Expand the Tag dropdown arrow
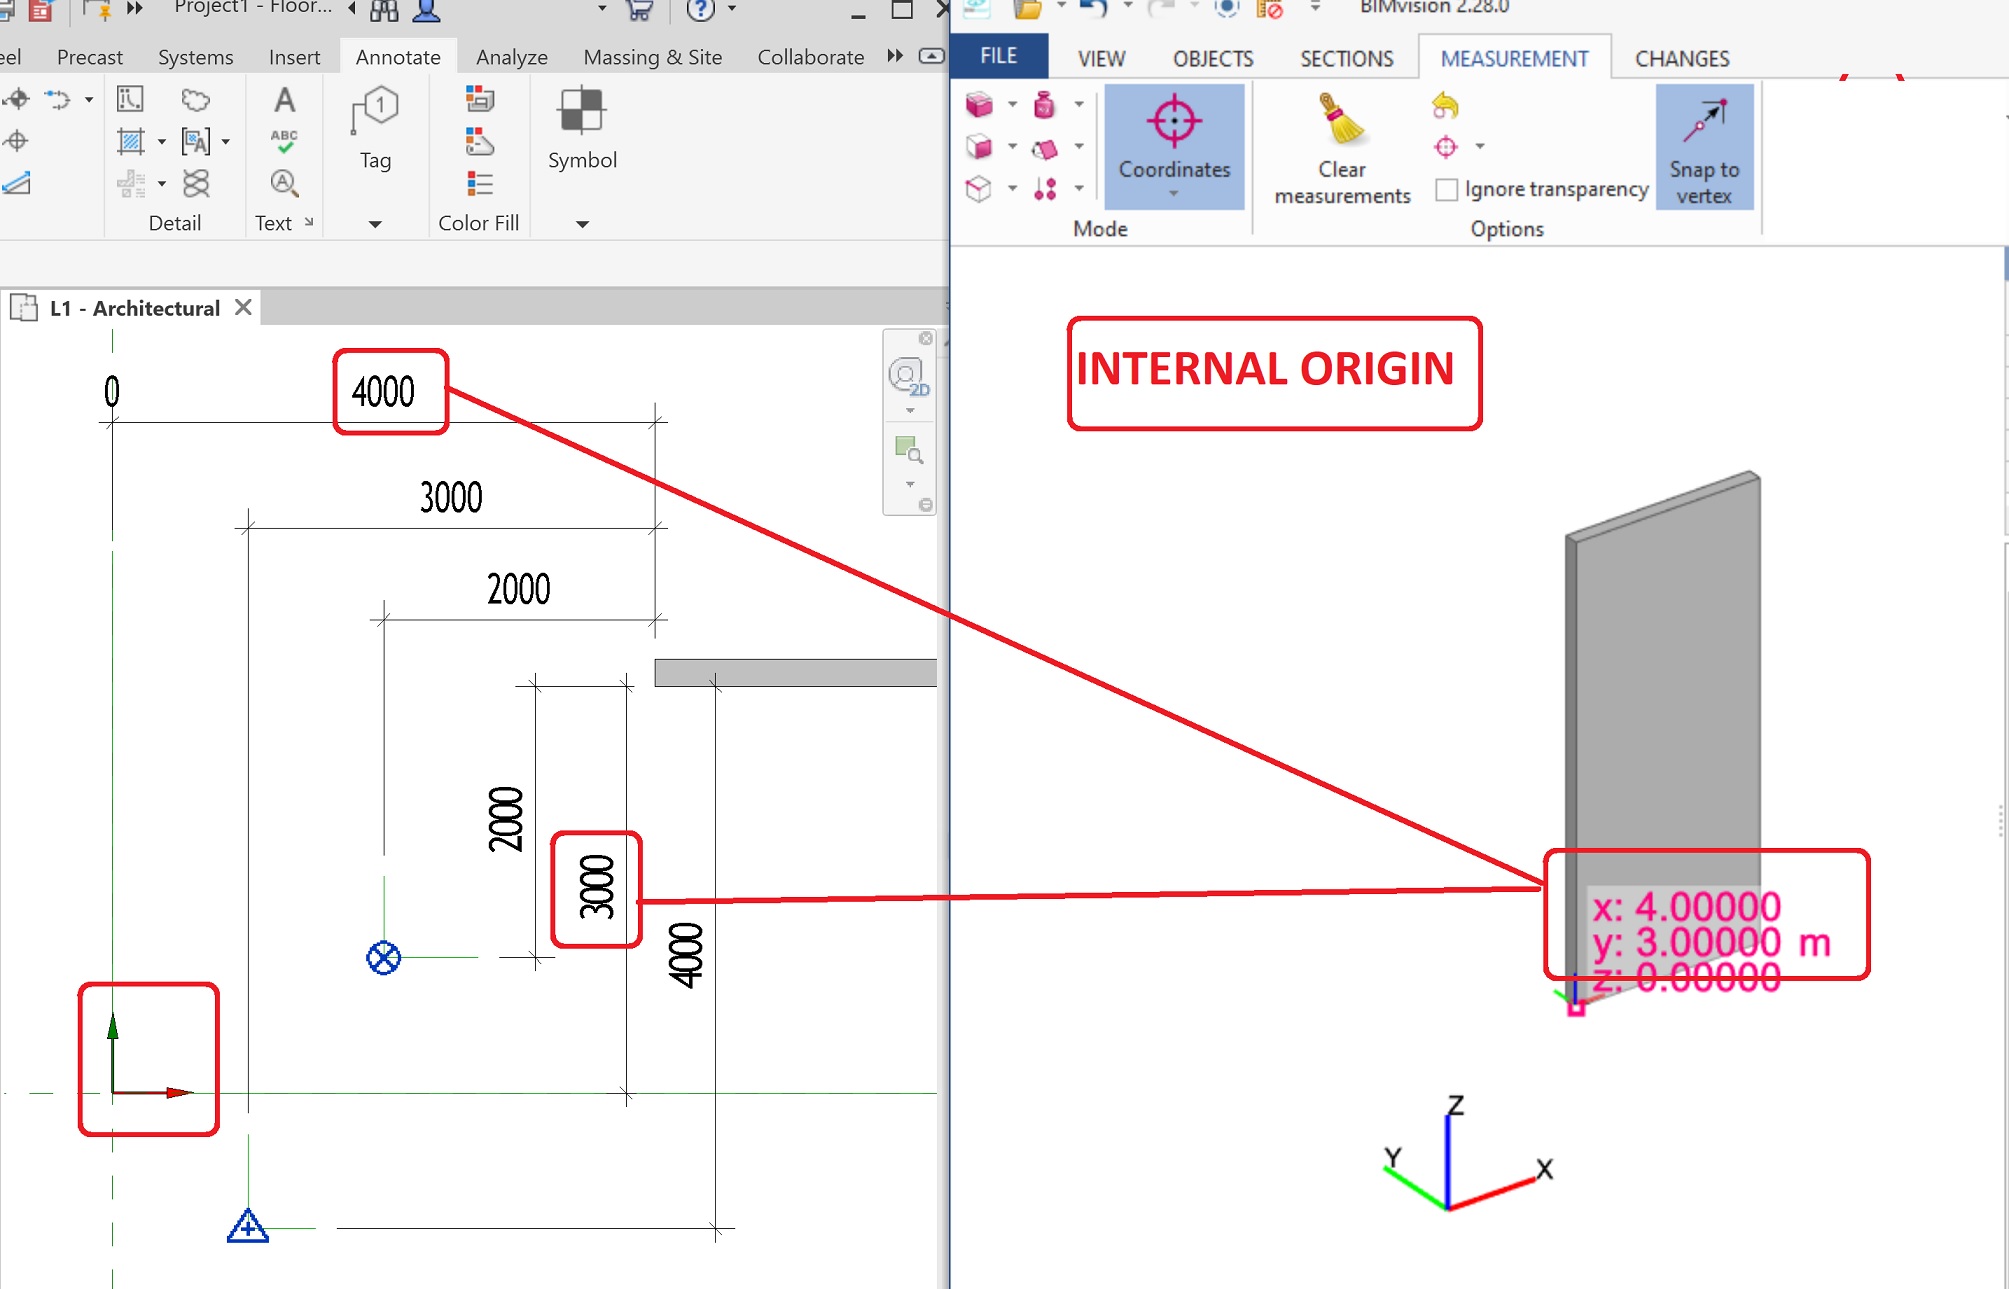This screenshot has width=2009, height=1289. coord(375,223)
